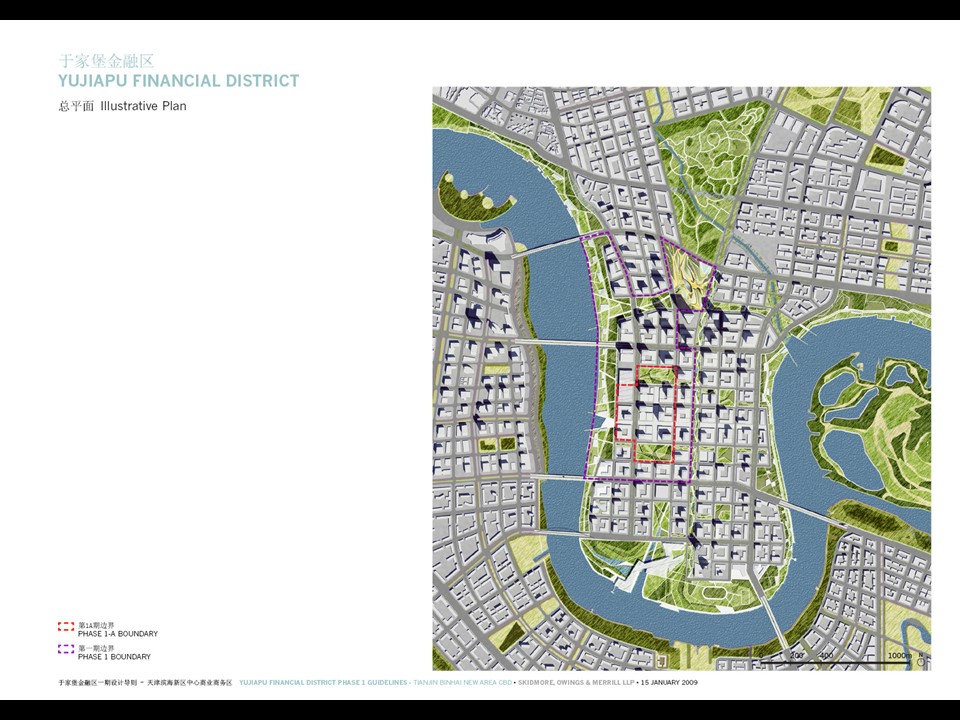The width and height of the screenshot is (960, 720).
Task: Select the PHASE 1 BOUNDARY legend label
Action: coord(114,657)
